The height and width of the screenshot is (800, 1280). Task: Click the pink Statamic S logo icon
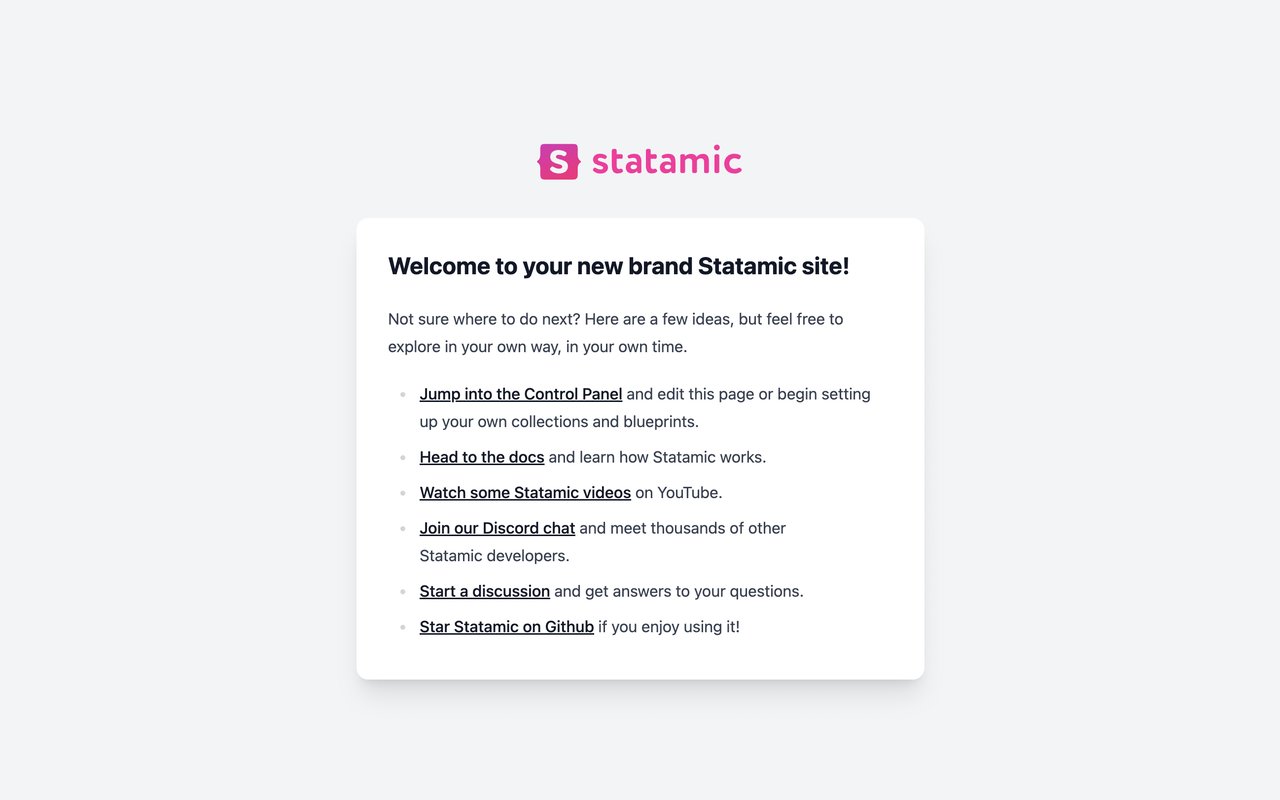pos(559,161)
